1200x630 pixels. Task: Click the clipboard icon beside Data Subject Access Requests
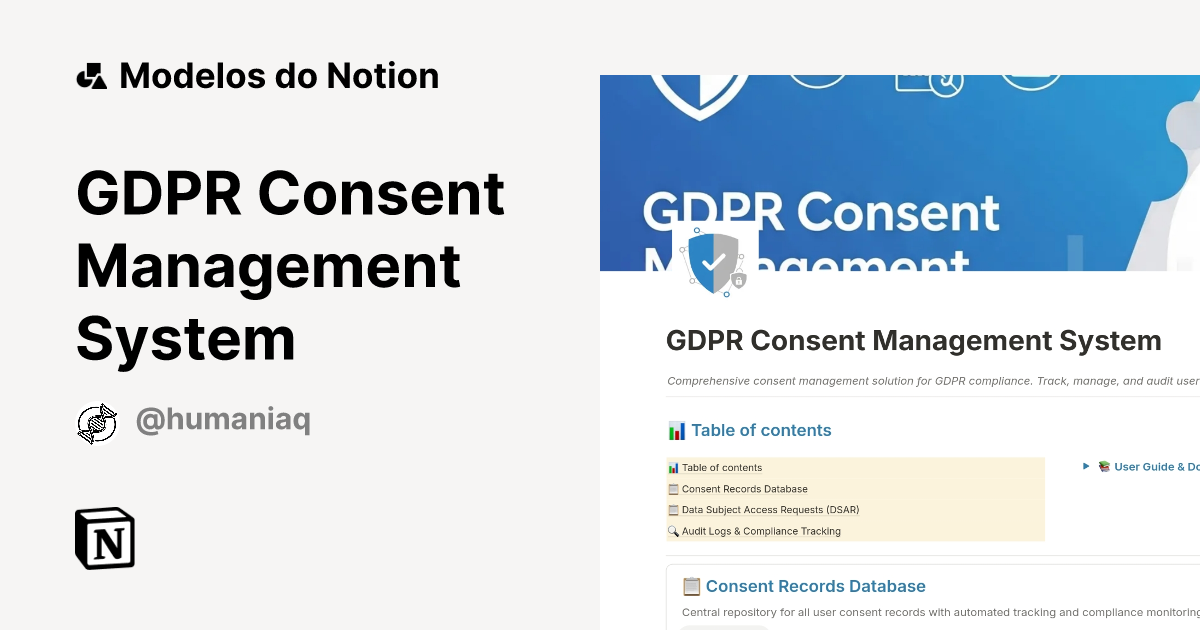[x=673, y=510]
